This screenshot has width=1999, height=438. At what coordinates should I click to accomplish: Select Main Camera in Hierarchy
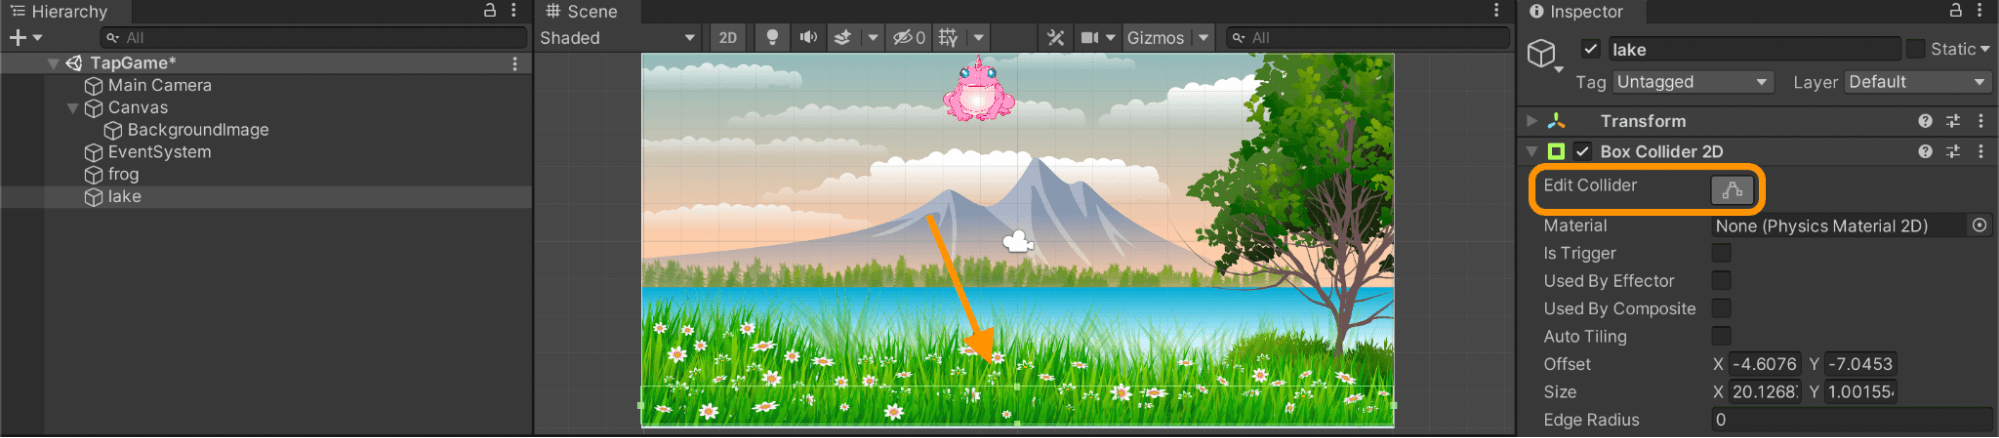[160, 85]
